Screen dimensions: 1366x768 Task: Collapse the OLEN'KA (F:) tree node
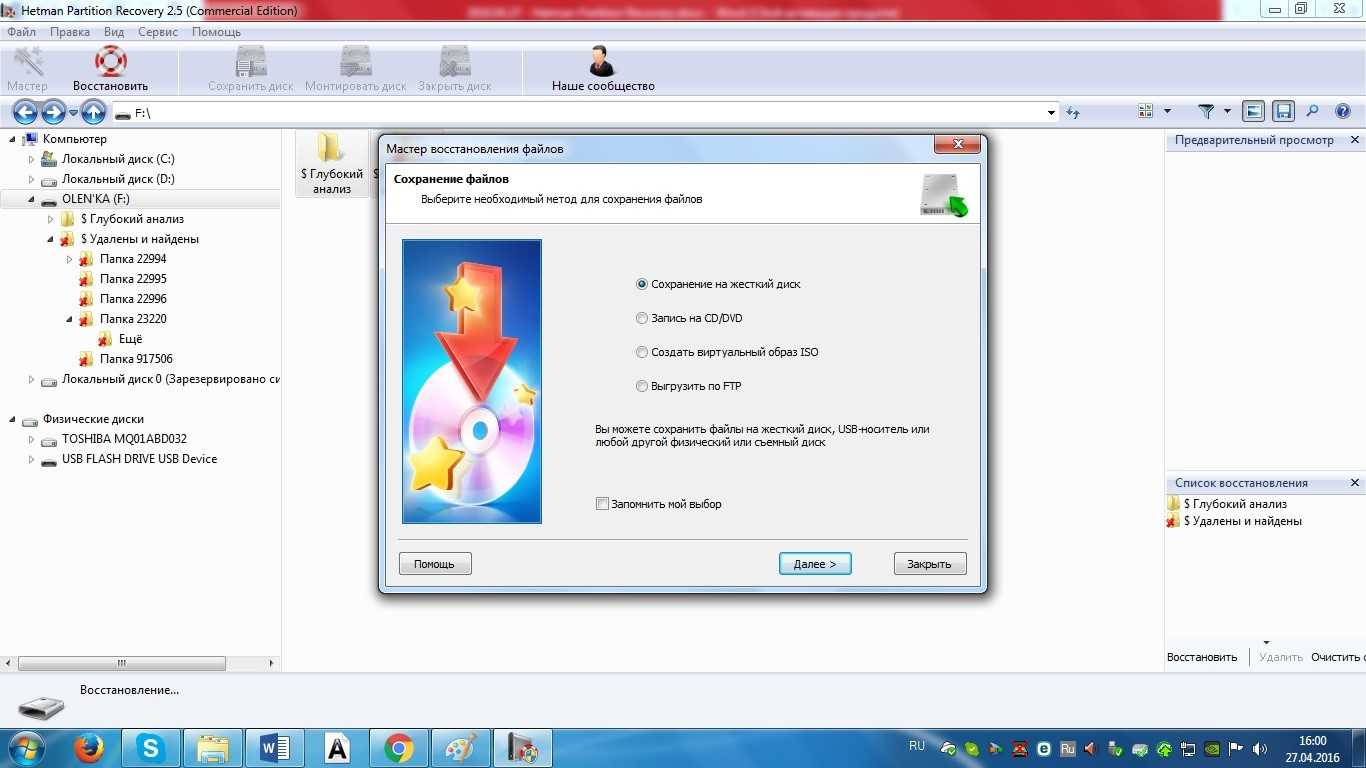31,199
